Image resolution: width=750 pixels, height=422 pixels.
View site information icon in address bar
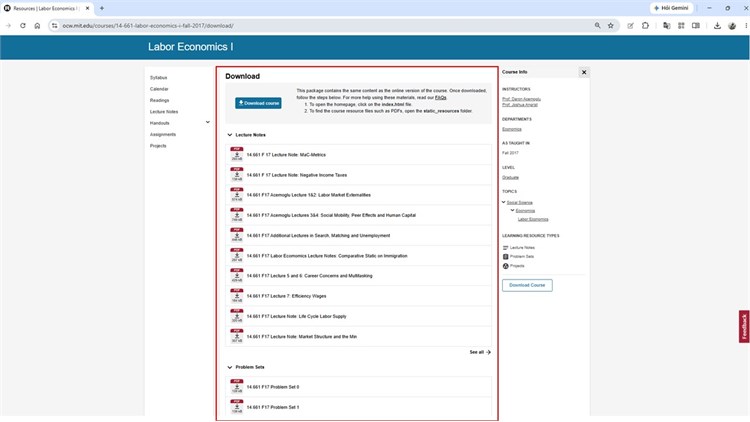[55, 26]
